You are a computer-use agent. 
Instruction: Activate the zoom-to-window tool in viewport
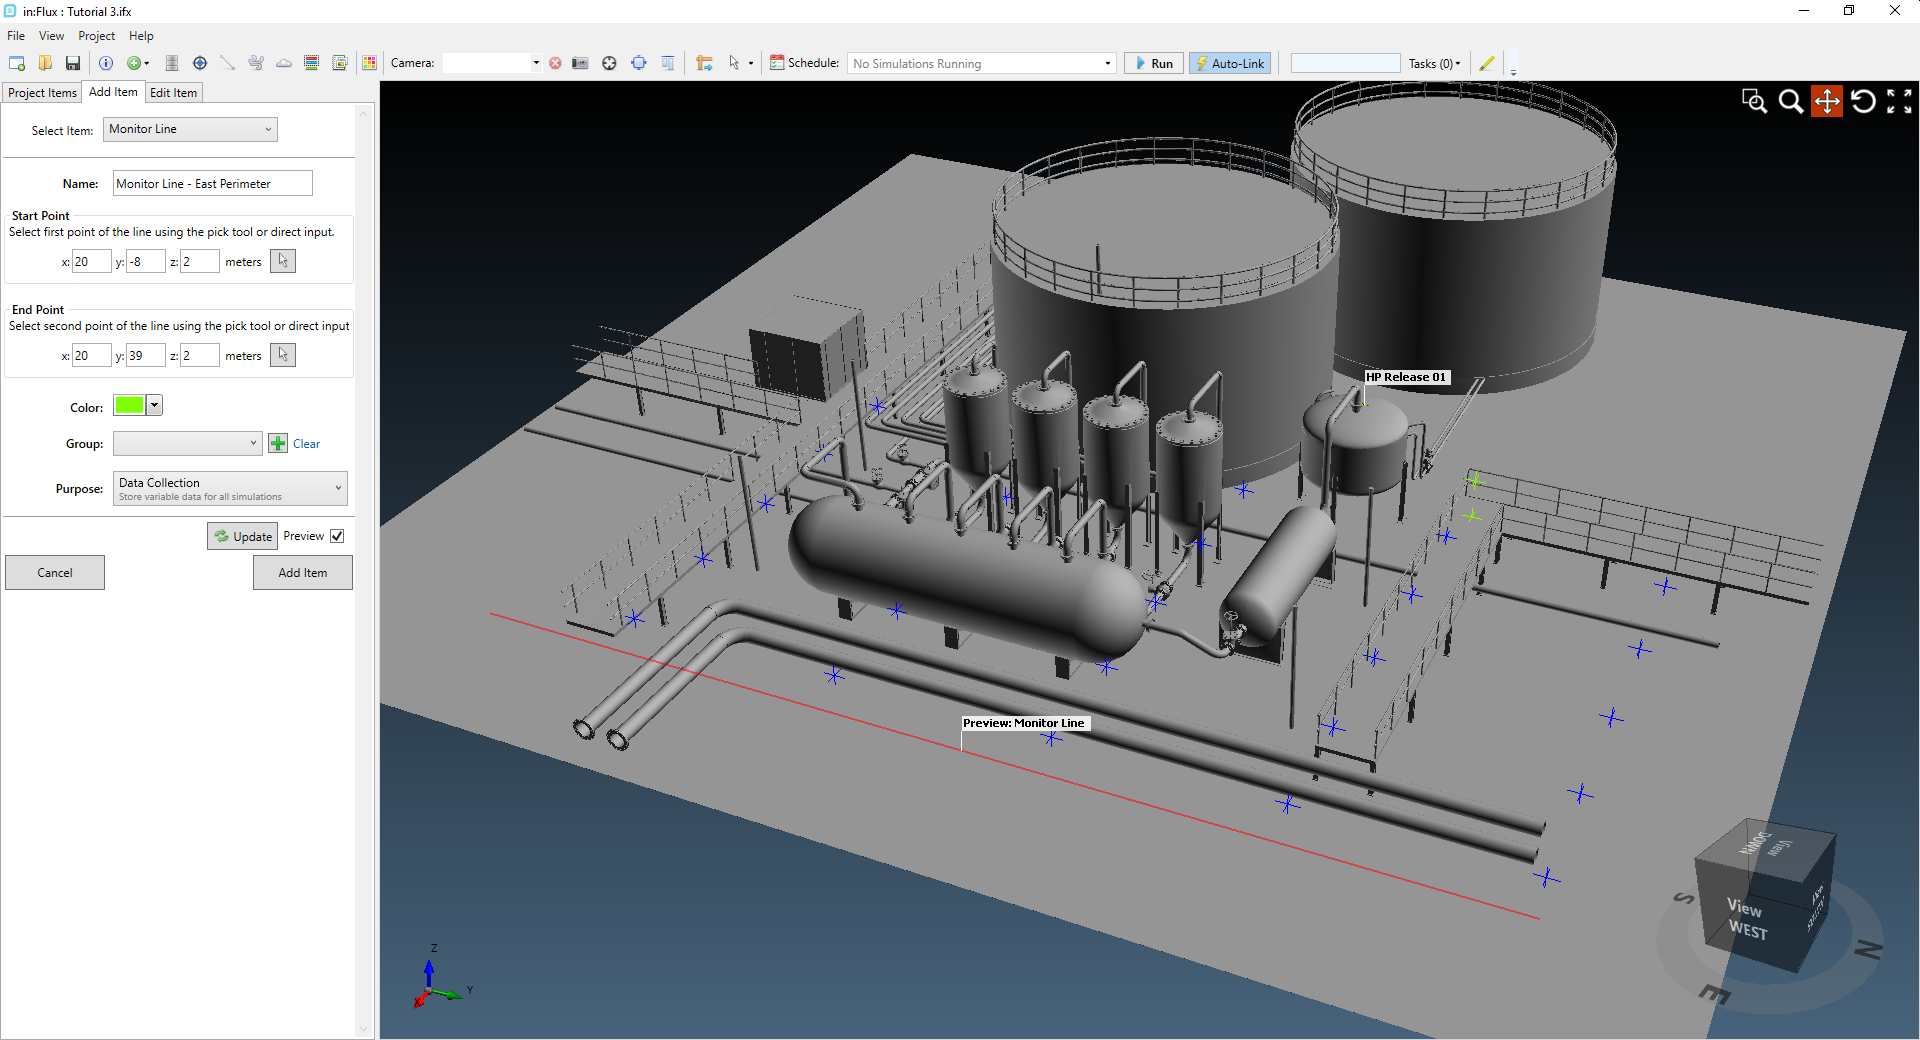tap(1754, 101)
